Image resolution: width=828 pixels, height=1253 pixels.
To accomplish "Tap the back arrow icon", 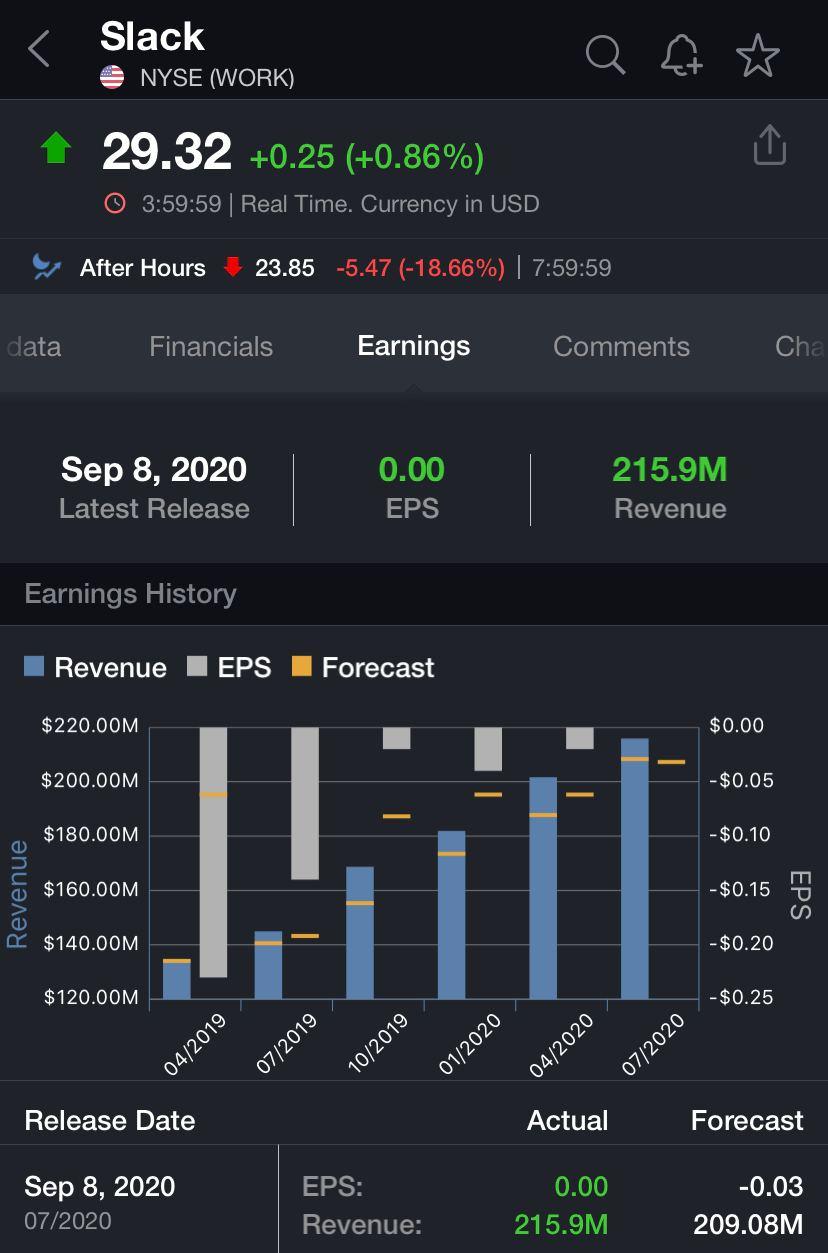I will [x=39, y=48].
